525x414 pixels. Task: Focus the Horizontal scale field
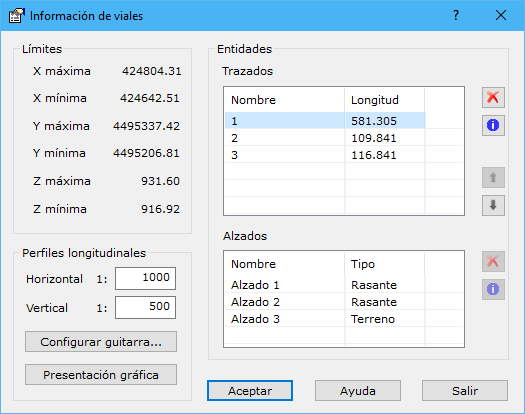145,278
